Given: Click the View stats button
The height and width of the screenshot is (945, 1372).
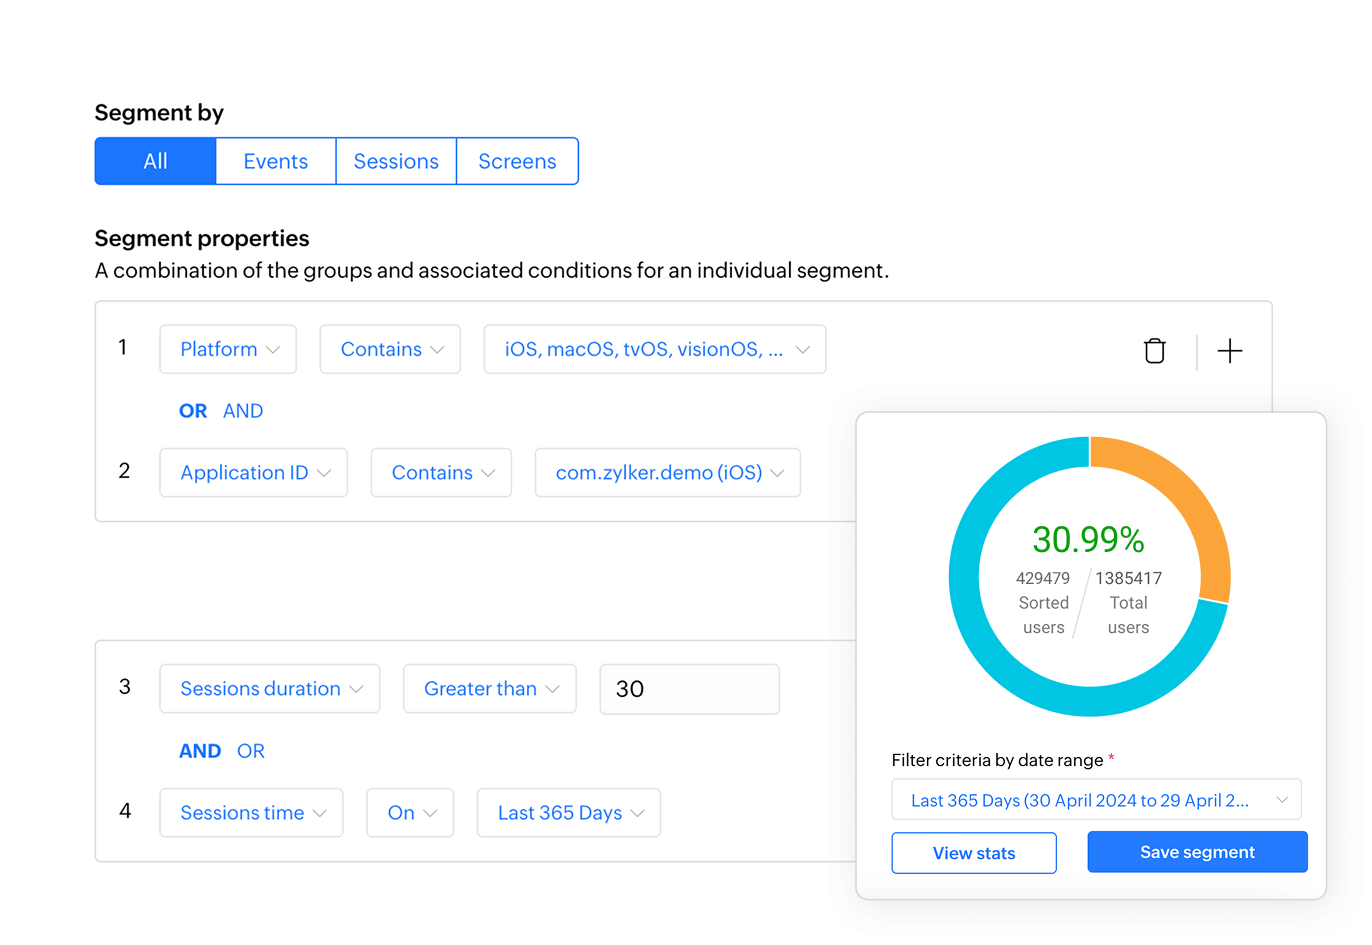Looking at the screenshot, I should pos(973,852).
